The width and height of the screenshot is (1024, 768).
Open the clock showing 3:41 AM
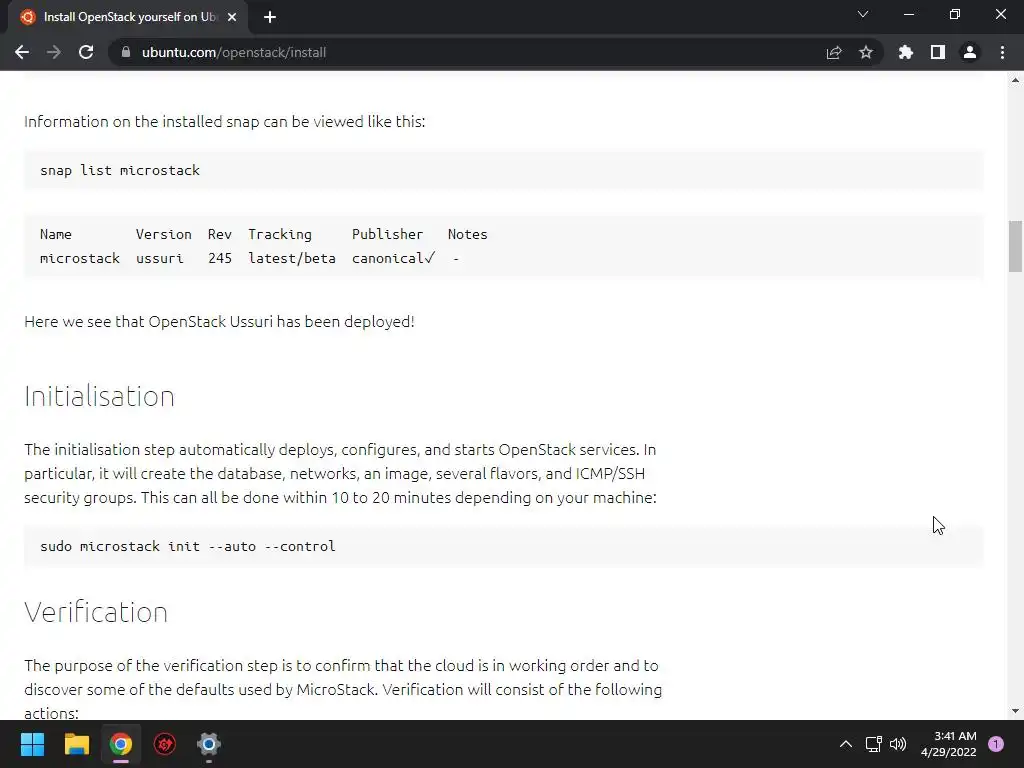[949, 744]
